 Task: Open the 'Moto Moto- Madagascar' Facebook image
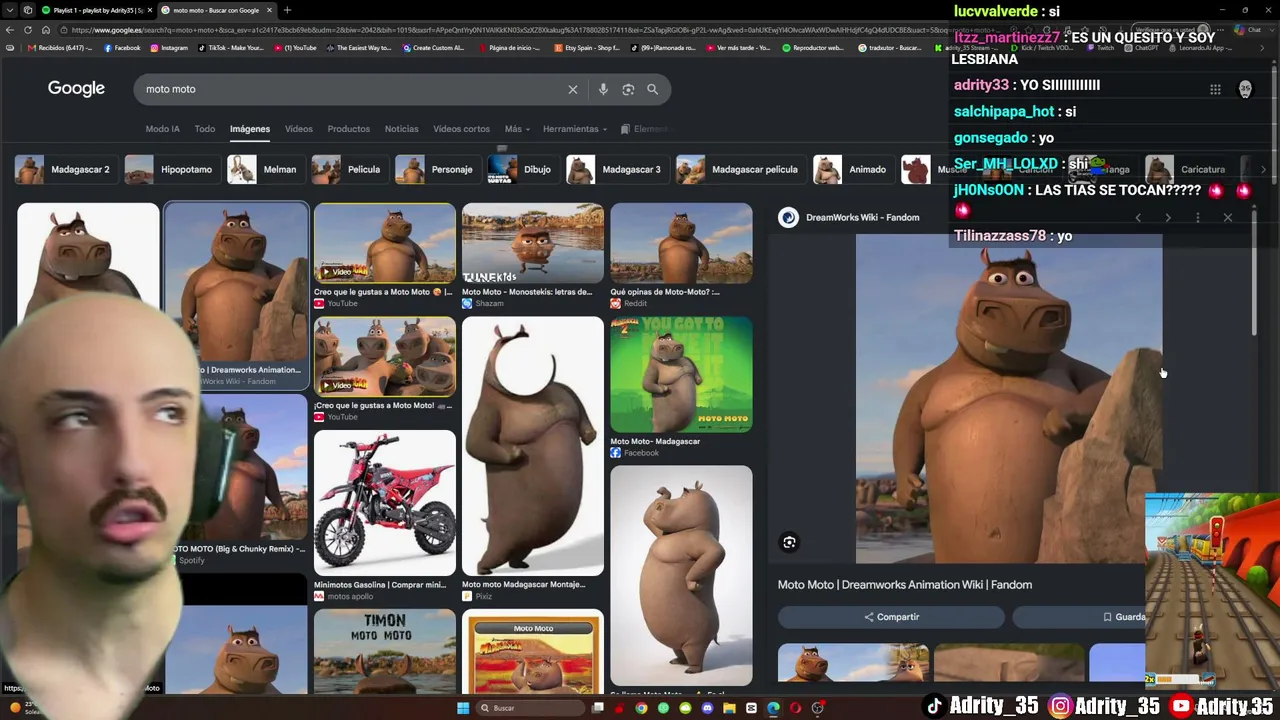click(681, 375)
